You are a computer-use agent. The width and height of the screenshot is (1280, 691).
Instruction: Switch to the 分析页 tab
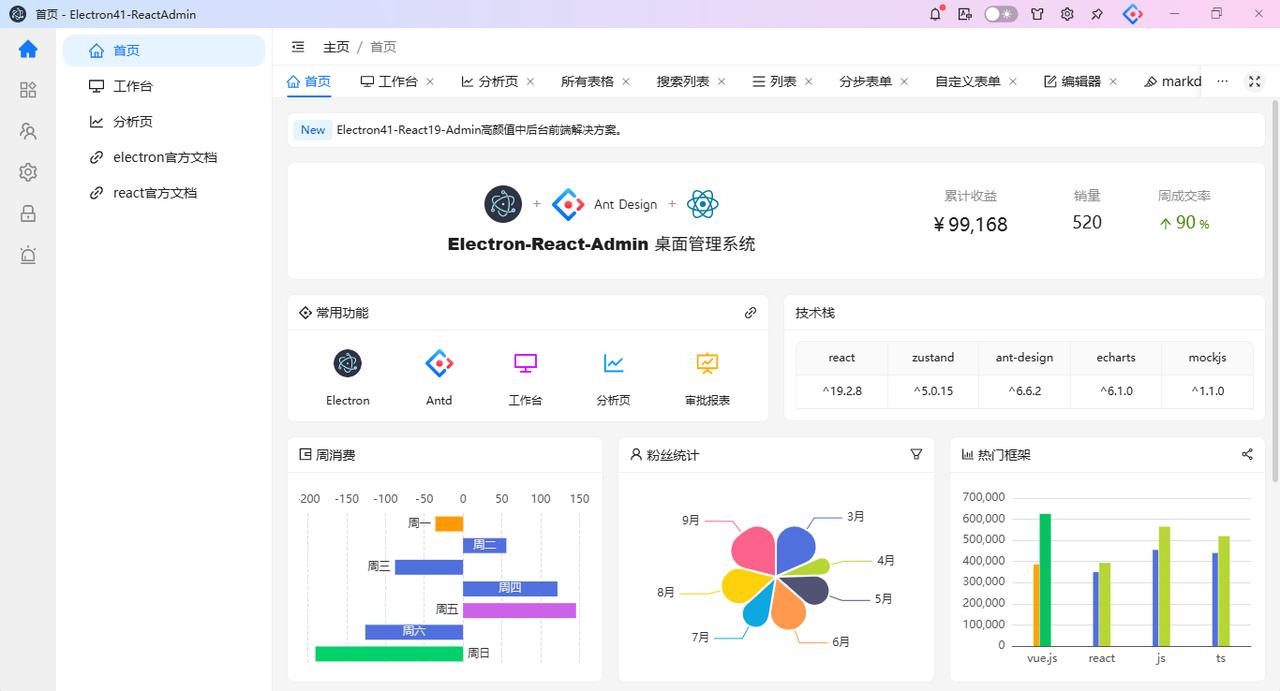[x=490, y=82]
